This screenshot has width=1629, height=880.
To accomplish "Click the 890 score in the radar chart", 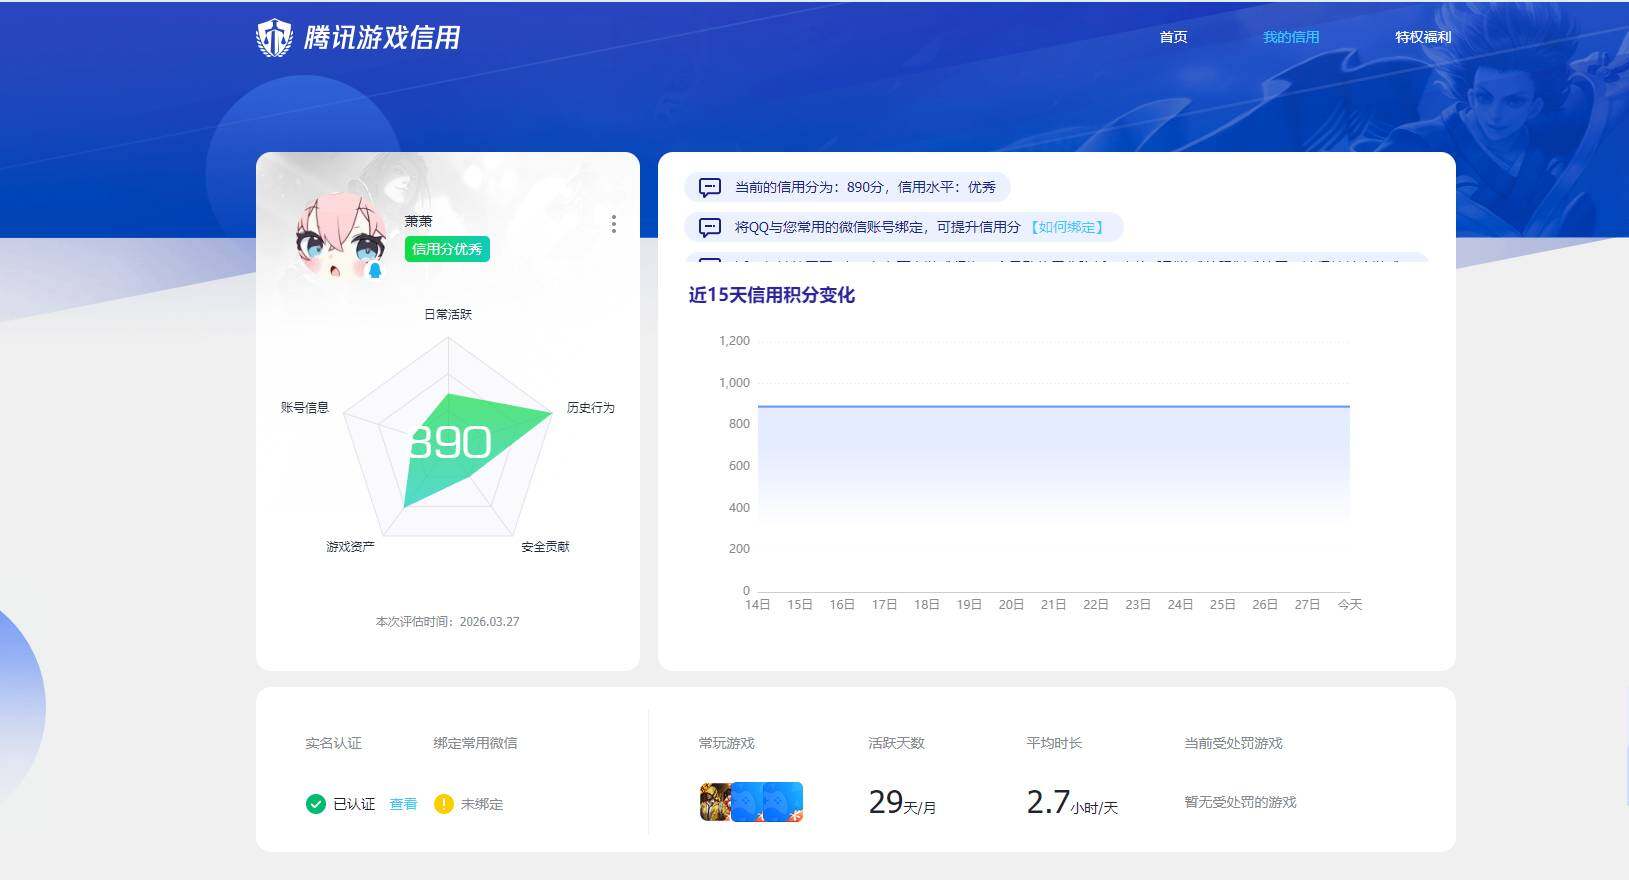I will [x=450, y=442].
